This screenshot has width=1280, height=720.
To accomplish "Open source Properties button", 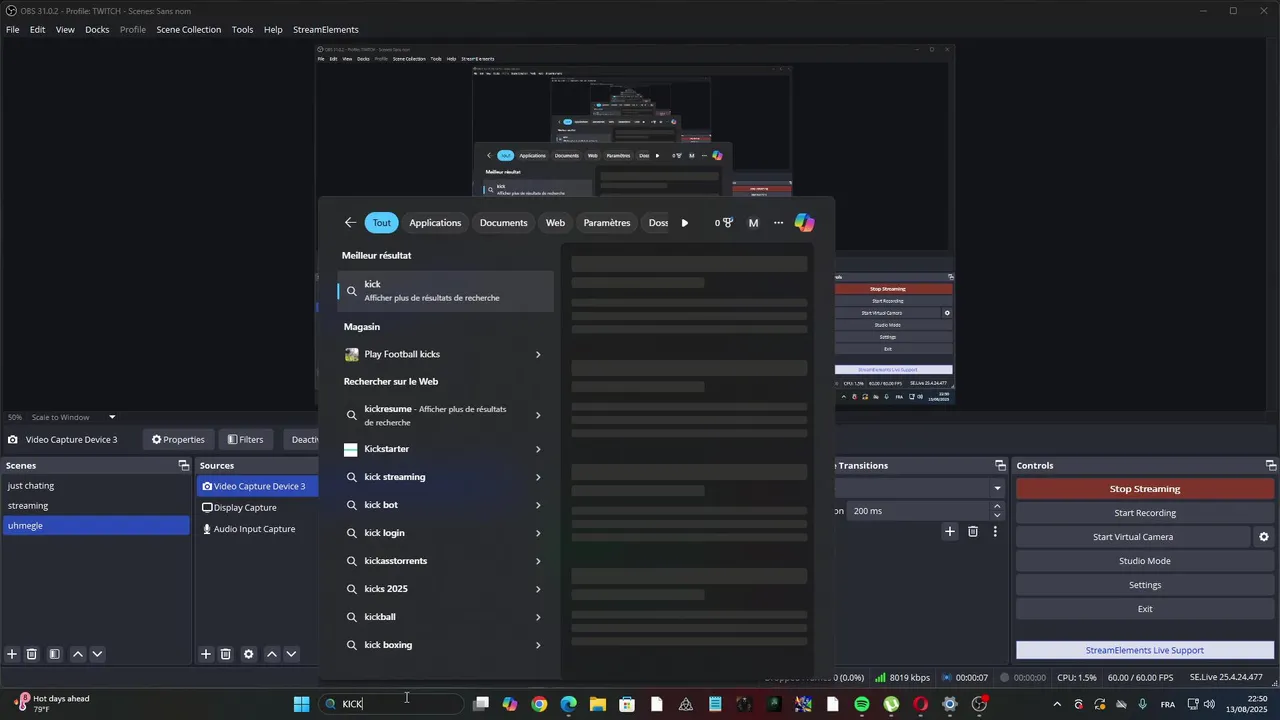I will 178,439.
